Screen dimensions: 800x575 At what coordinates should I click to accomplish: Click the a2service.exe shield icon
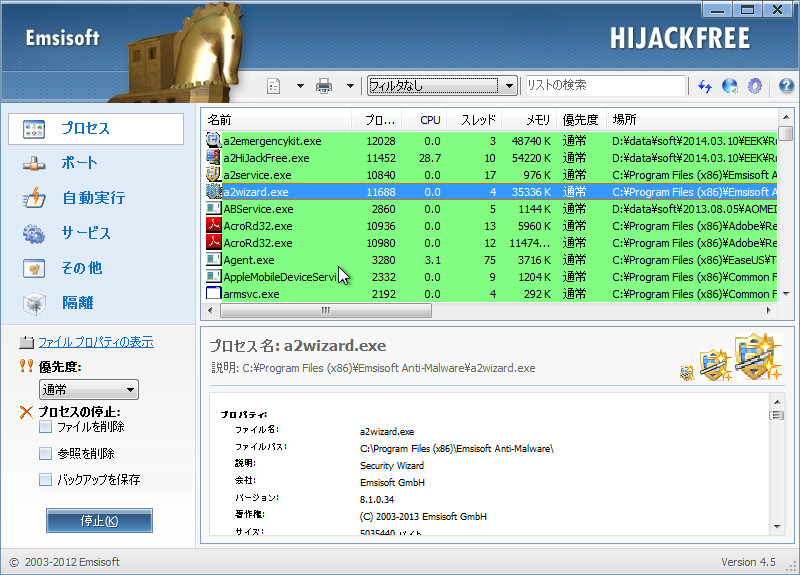tap(213, 174)
